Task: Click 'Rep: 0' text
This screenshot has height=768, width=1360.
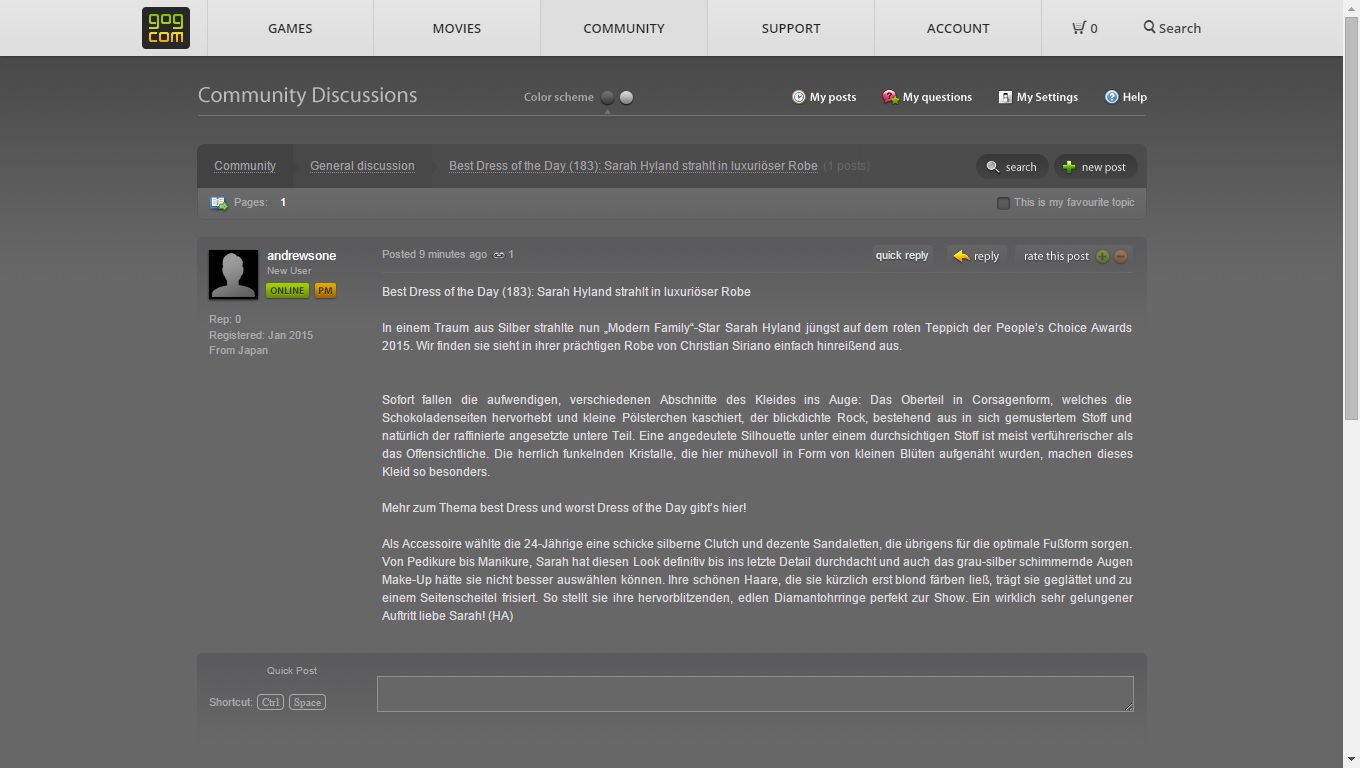Action: pos(225,320)
